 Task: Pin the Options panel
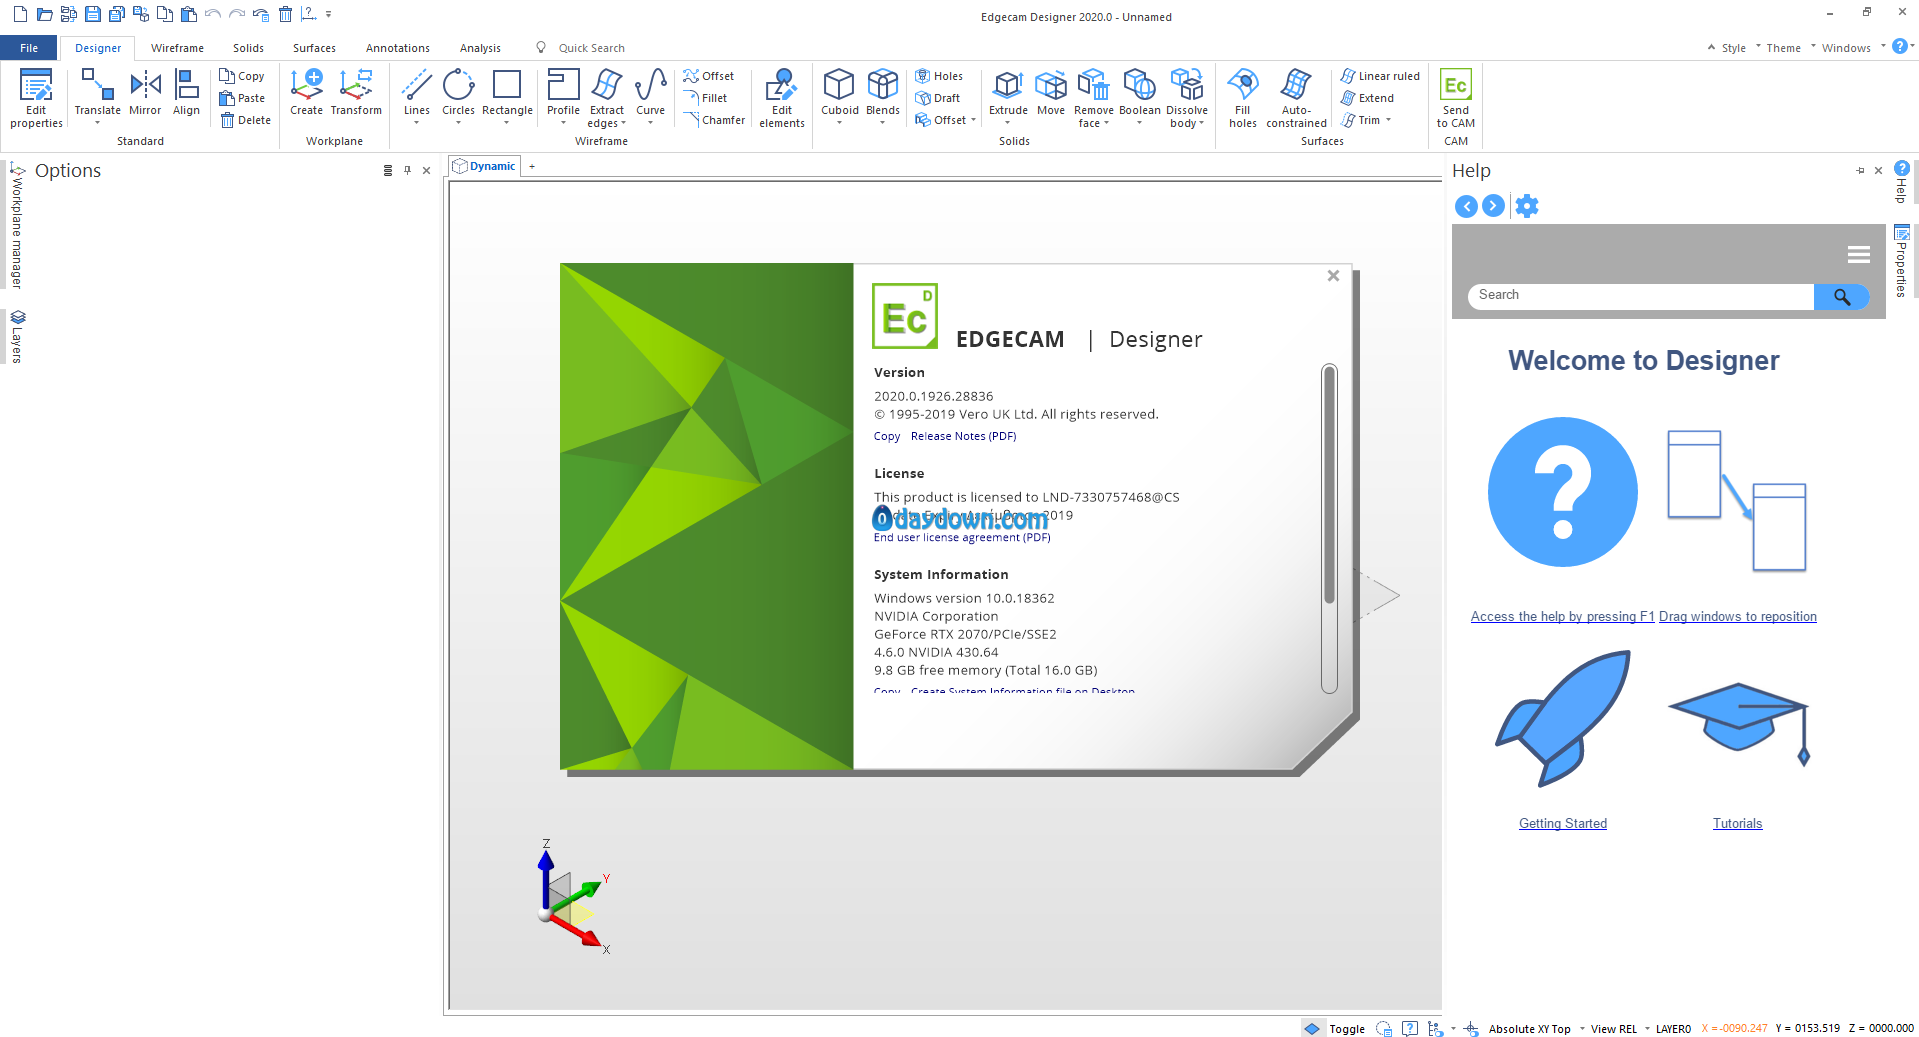pyautogui.click(x=407, y=170)
